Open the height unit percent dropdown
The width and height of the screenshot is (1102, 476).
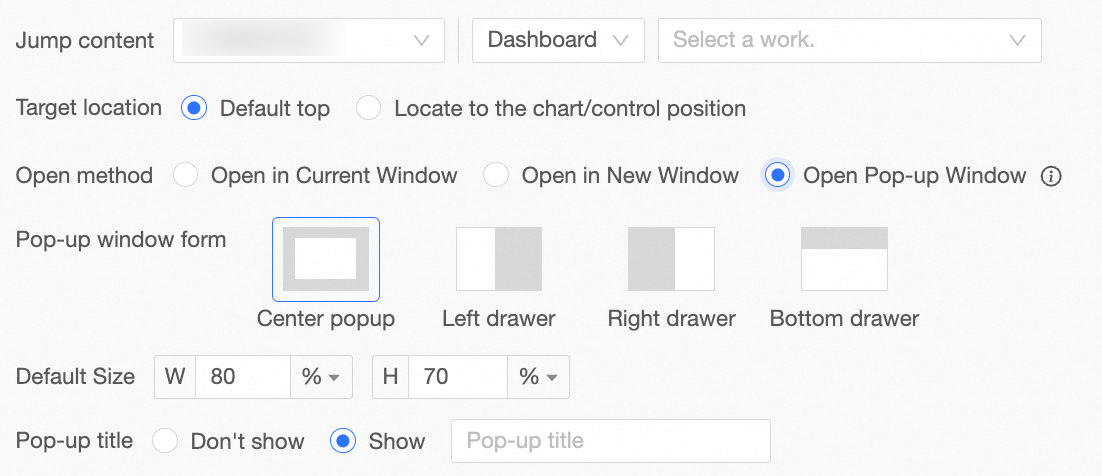point(538,377)
